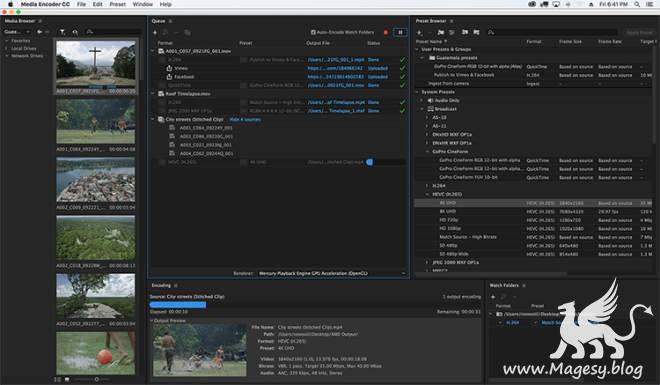
Task: Click the Hide 4 sources link
Action: [x=245, y=119]
